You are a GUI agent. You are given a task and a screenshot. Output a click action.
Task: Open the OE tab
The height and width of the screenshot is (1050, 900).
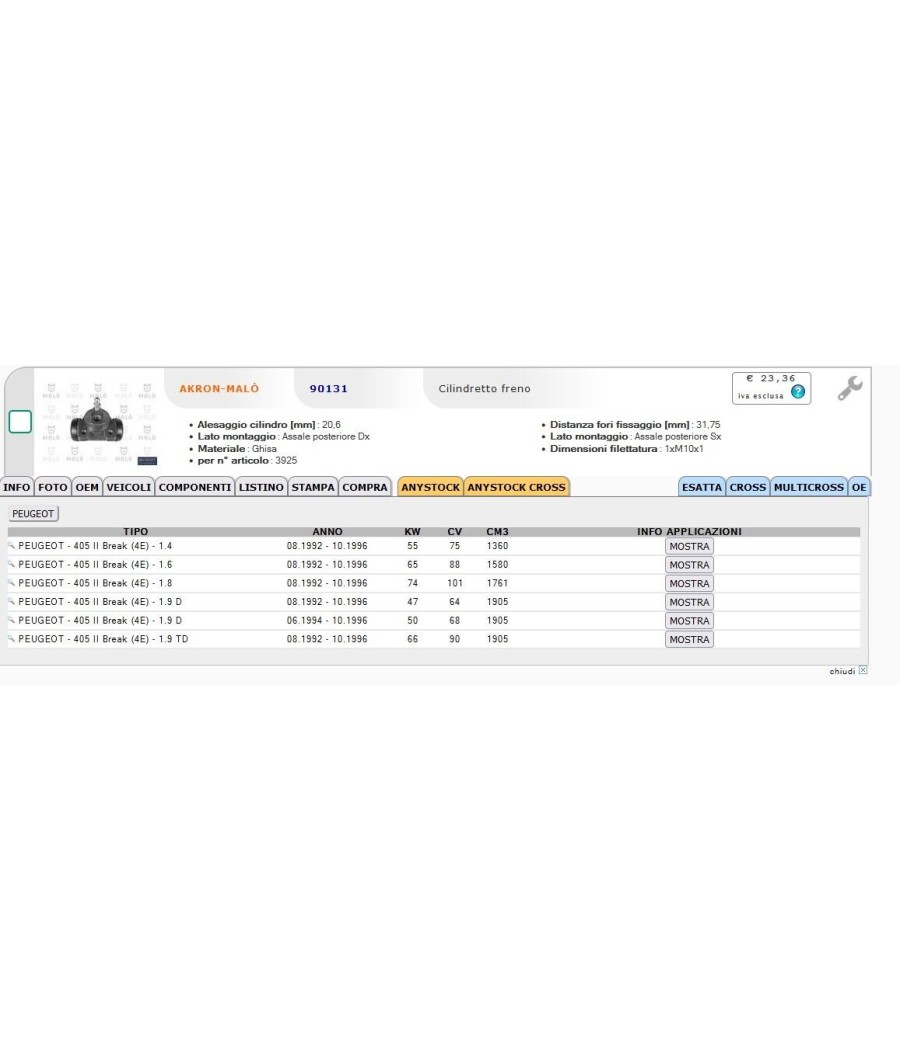[859, 487]
